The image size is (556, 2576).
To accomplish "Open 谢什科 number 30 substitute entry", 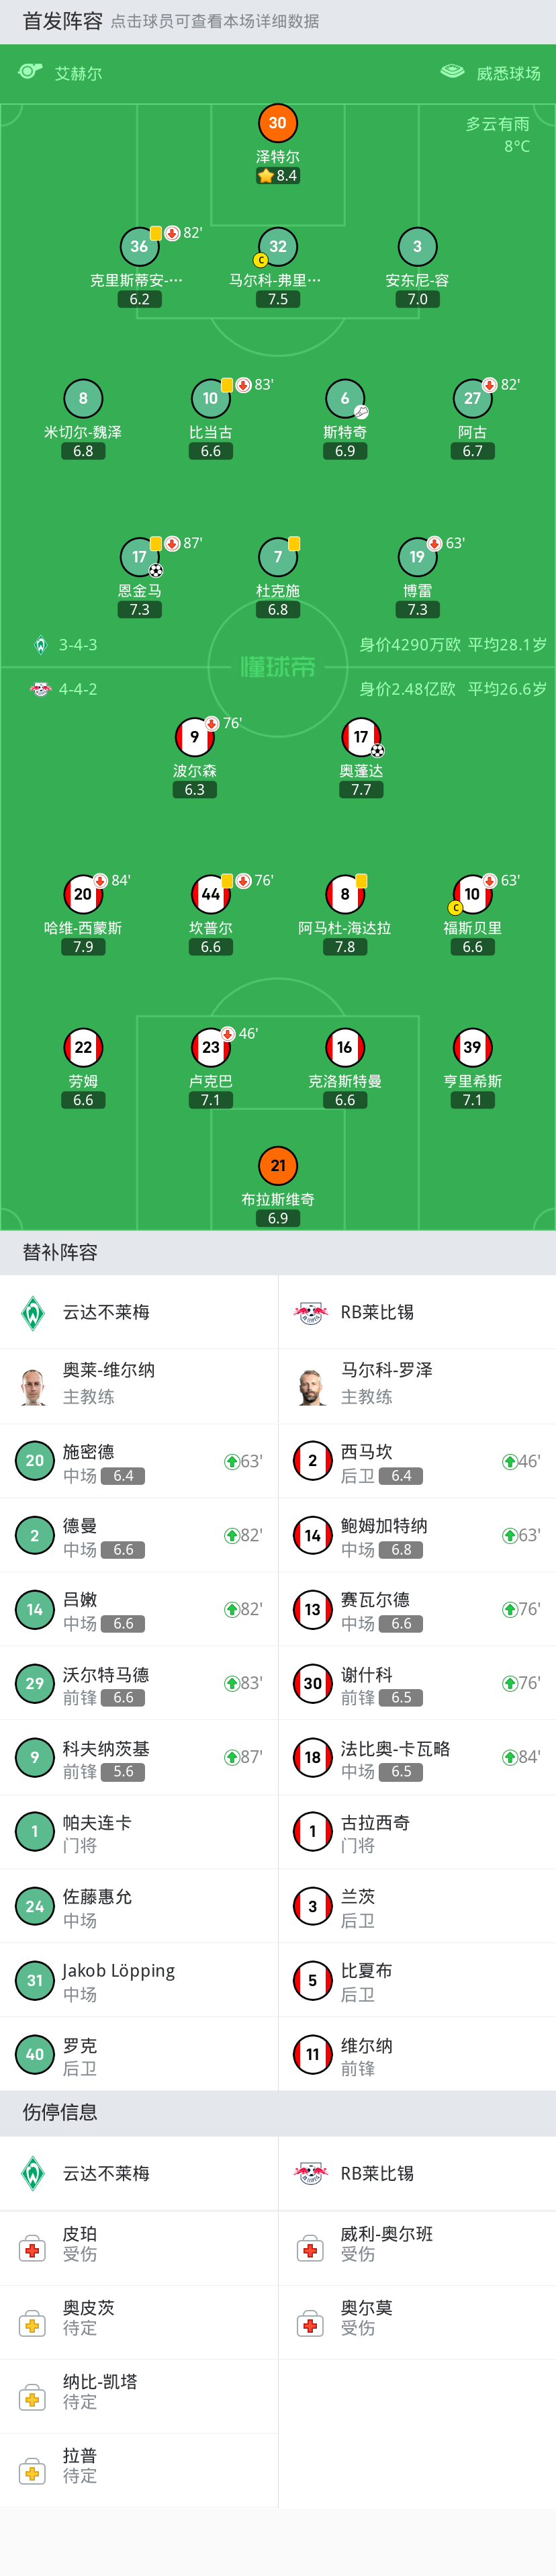I will pyautogui.click(x=417, y=1683).
